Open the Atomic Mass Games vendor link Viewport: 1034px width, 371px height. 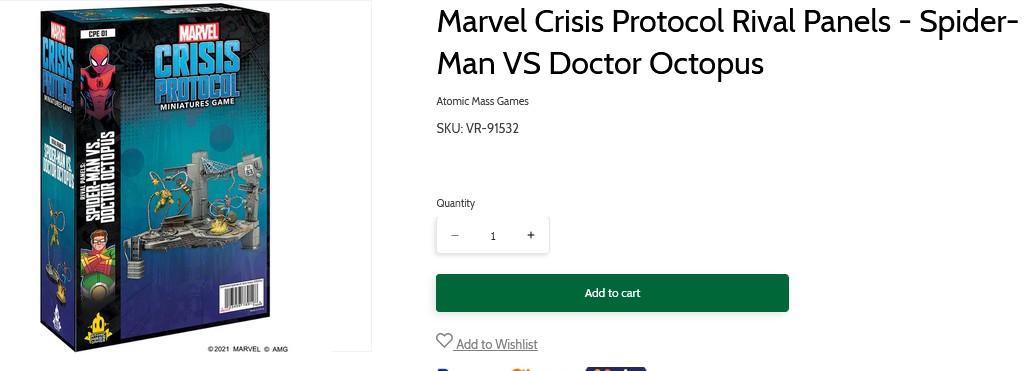coord(482,101)
